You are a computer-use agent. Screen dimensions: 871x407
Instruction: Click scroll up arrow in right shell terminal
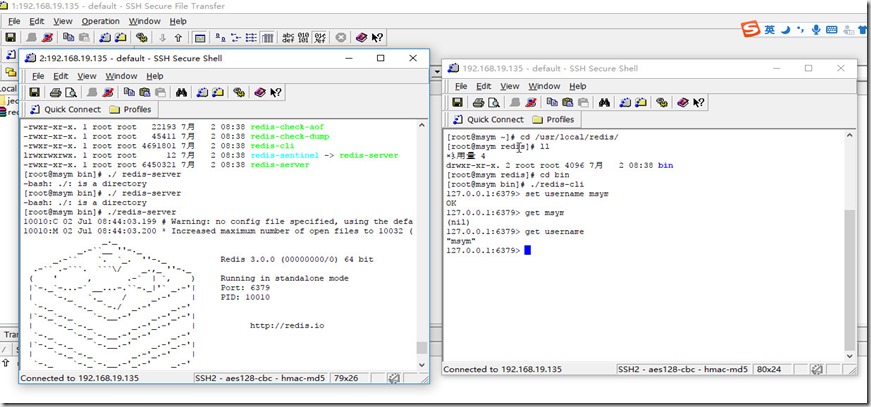(x=850, y=135)
